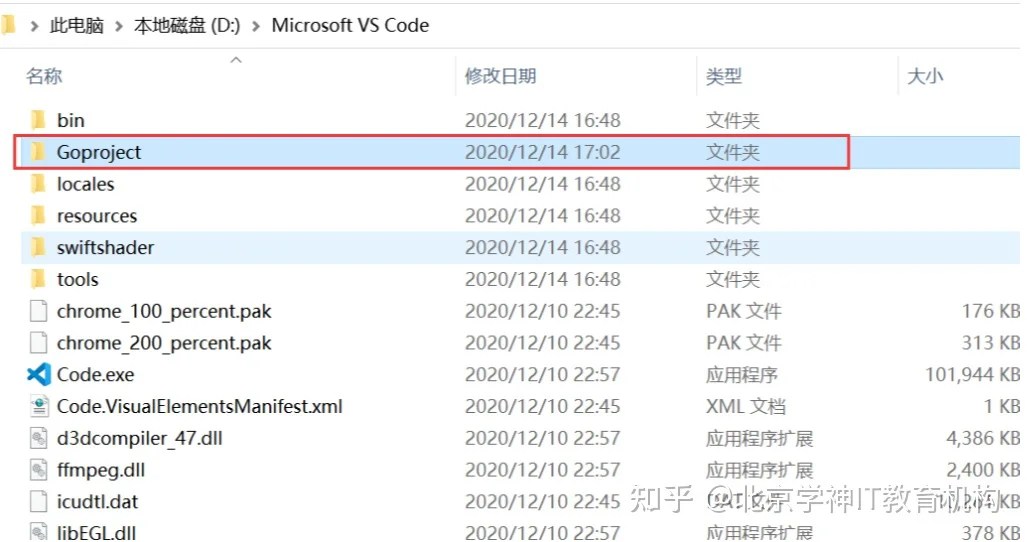Click chrome_100_percent.pak file icon
1027x542 pixels.
click(x=39, y=311)
